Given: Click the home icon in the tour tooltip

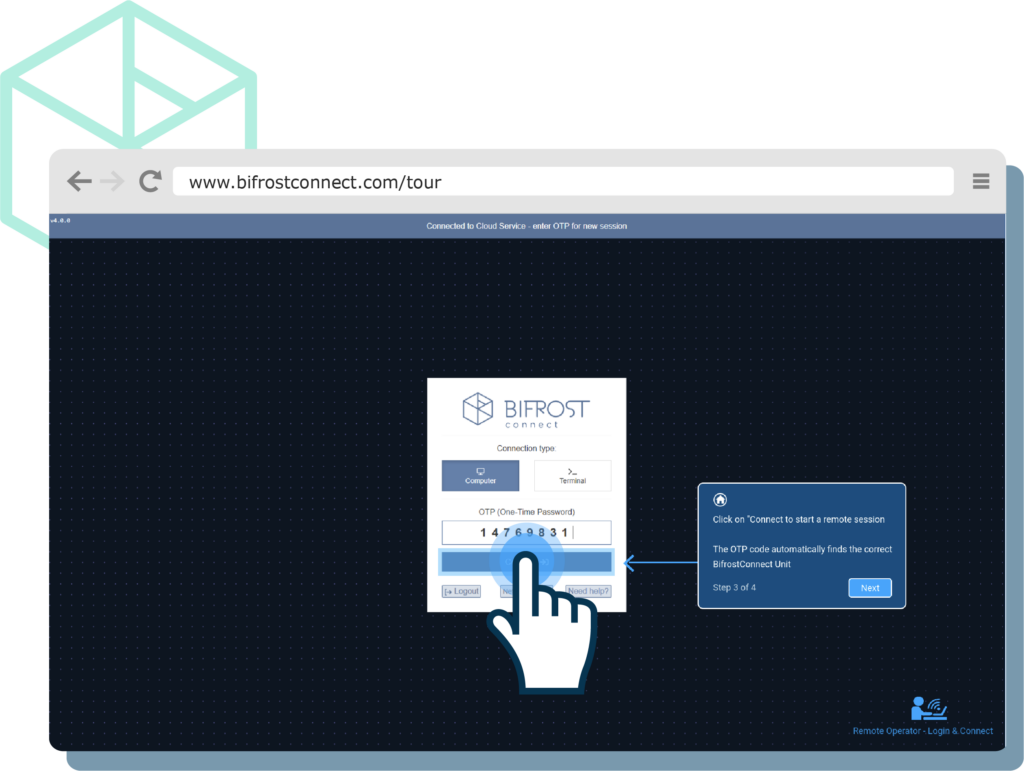Looking at the screenshot, I should pos(720,499).
